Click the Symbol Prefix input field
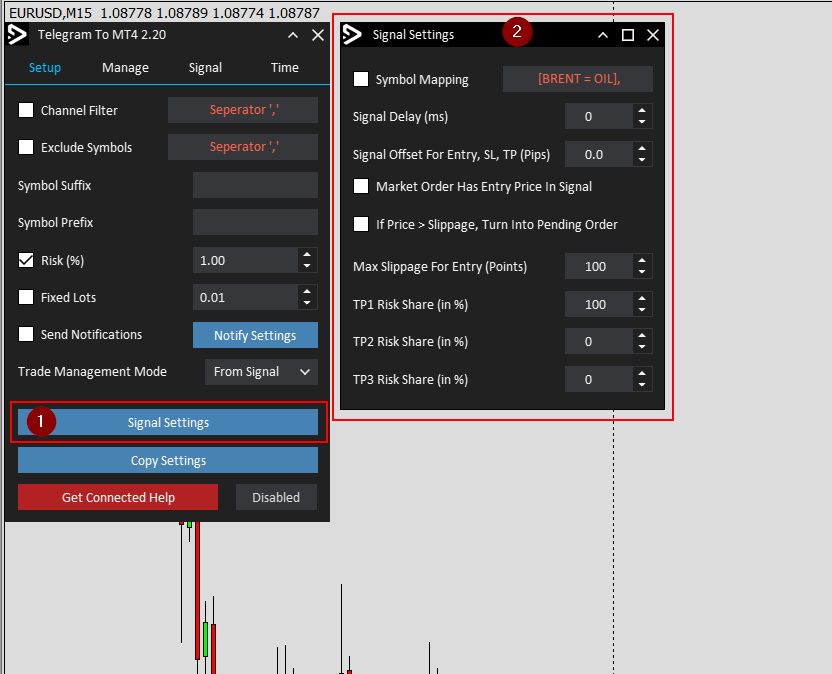The width and height of the screenshot is (832, 674). (255, 222)
